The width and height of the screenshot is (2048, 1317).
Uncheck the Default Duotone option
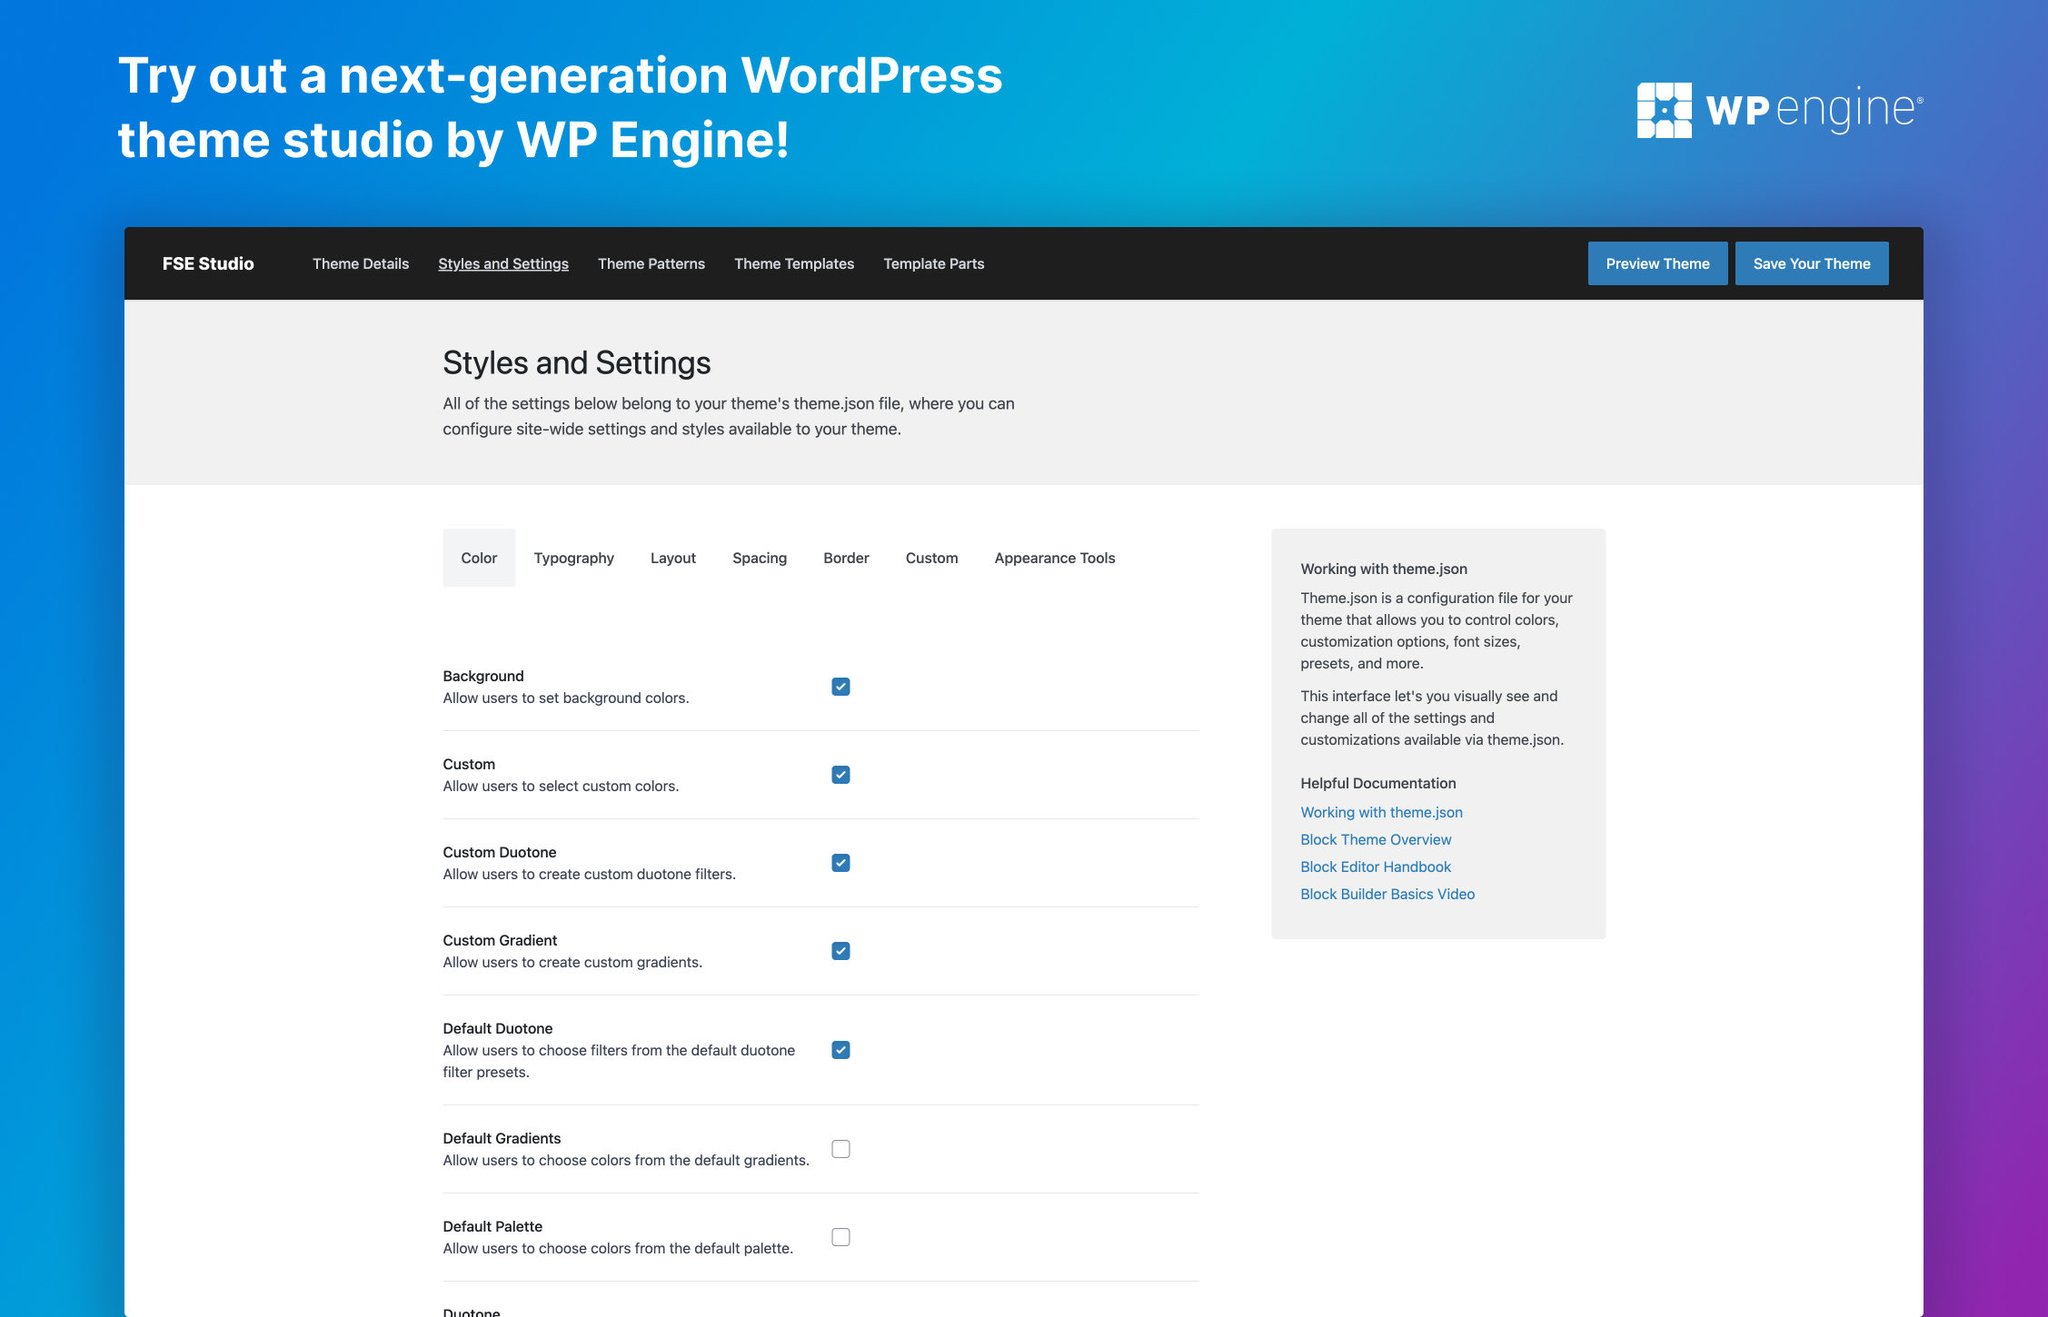click(x=841, y=1050)
